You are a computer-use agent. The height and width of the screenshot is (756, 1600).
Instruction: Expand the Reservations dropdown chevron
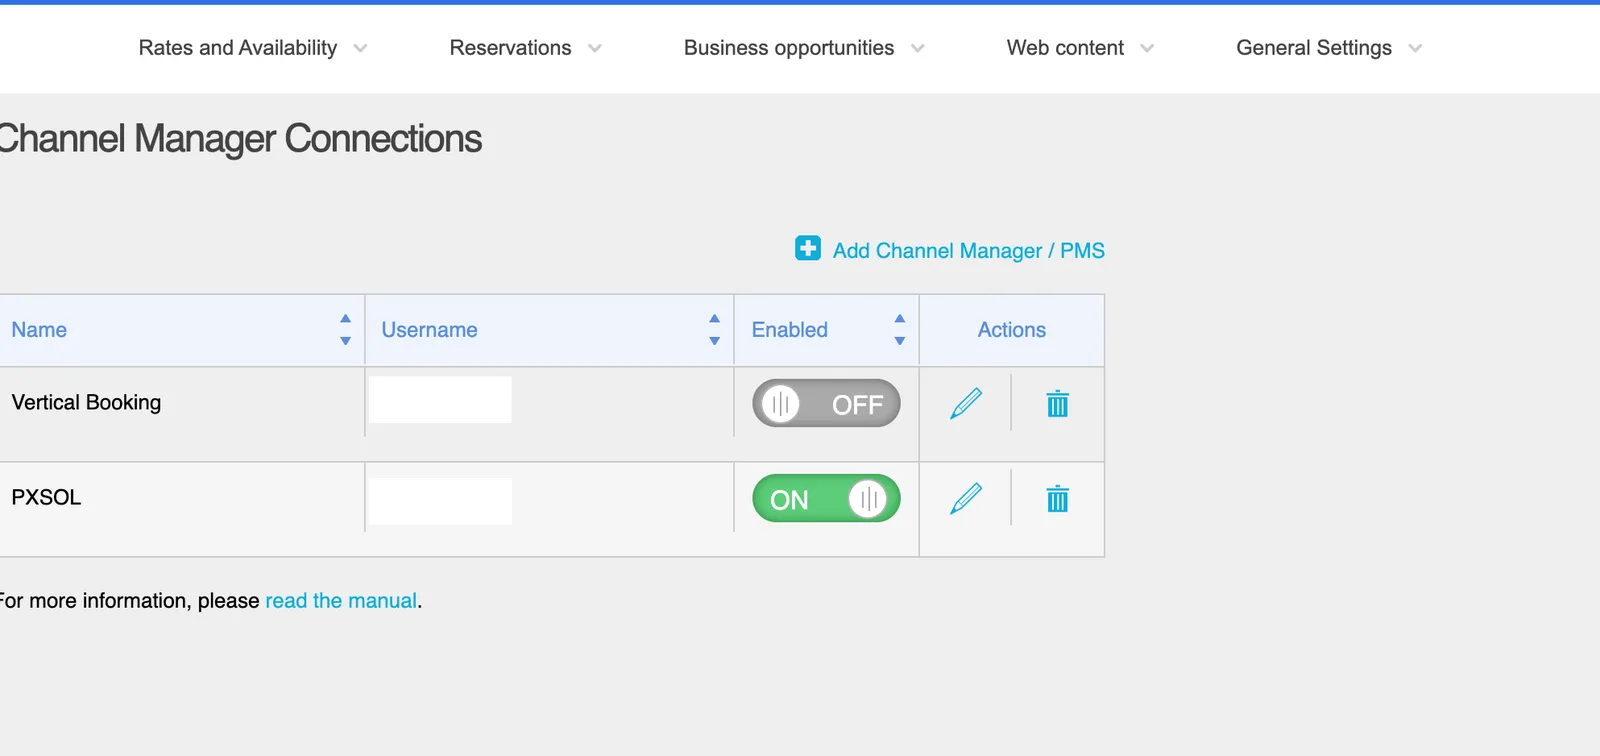pyautogui.click(x=595, y=48)
